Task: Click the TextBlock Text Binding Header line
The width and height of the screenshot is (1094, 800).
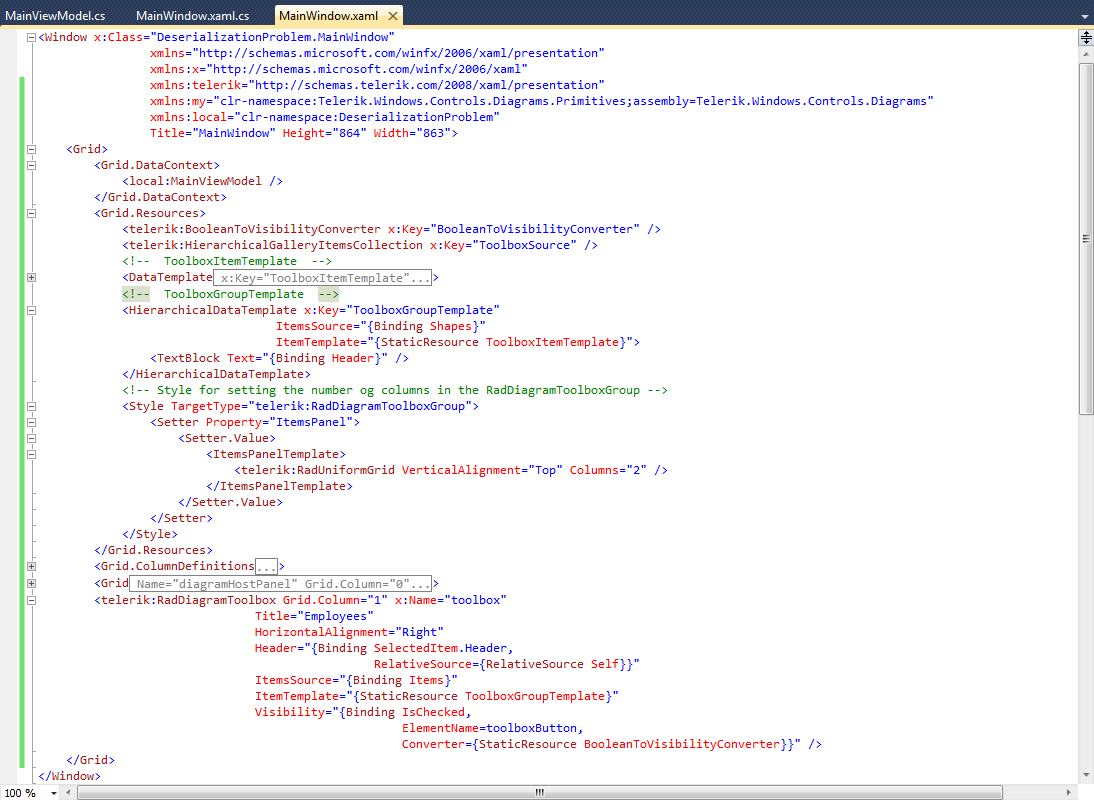Action: 279,359
